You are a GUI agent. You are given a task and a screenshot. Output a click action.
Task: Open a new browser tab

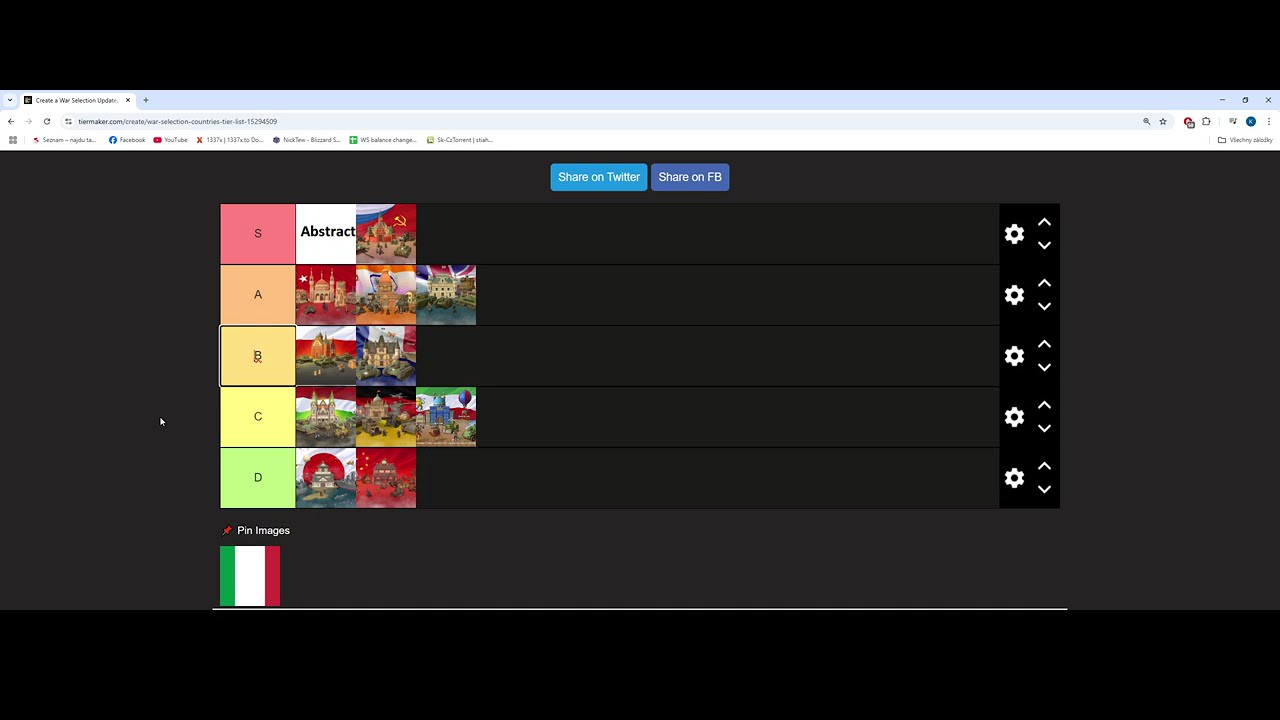[146, 100]
